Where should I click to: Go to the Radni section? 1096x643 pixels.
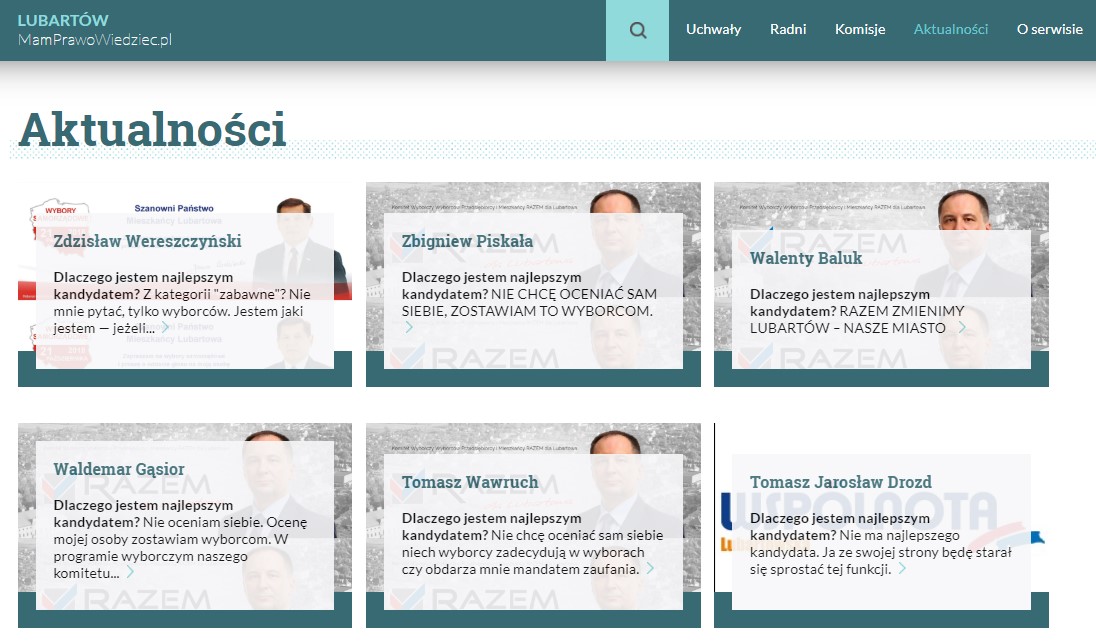click(x=788, y=29)
